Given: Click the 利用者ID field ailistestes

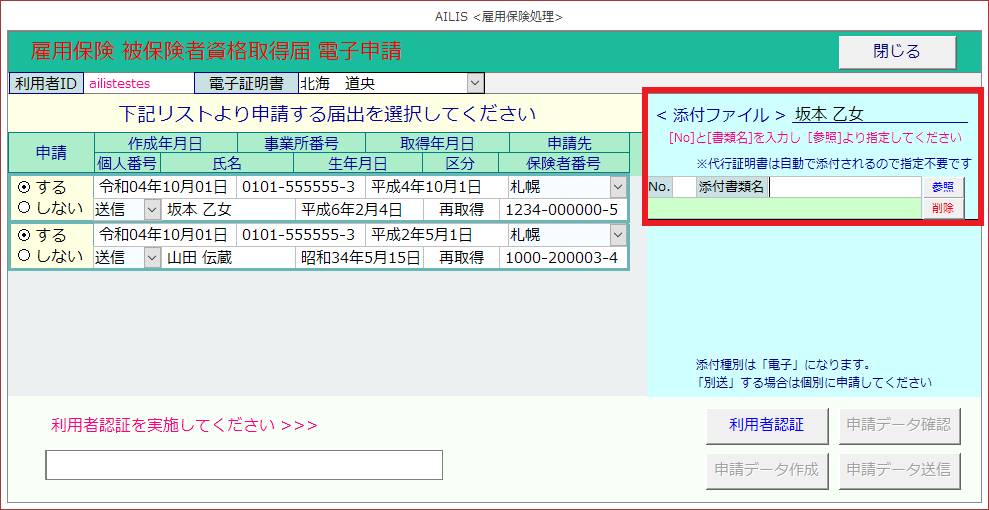Looking at the screenshot, I should coord(136,83).
